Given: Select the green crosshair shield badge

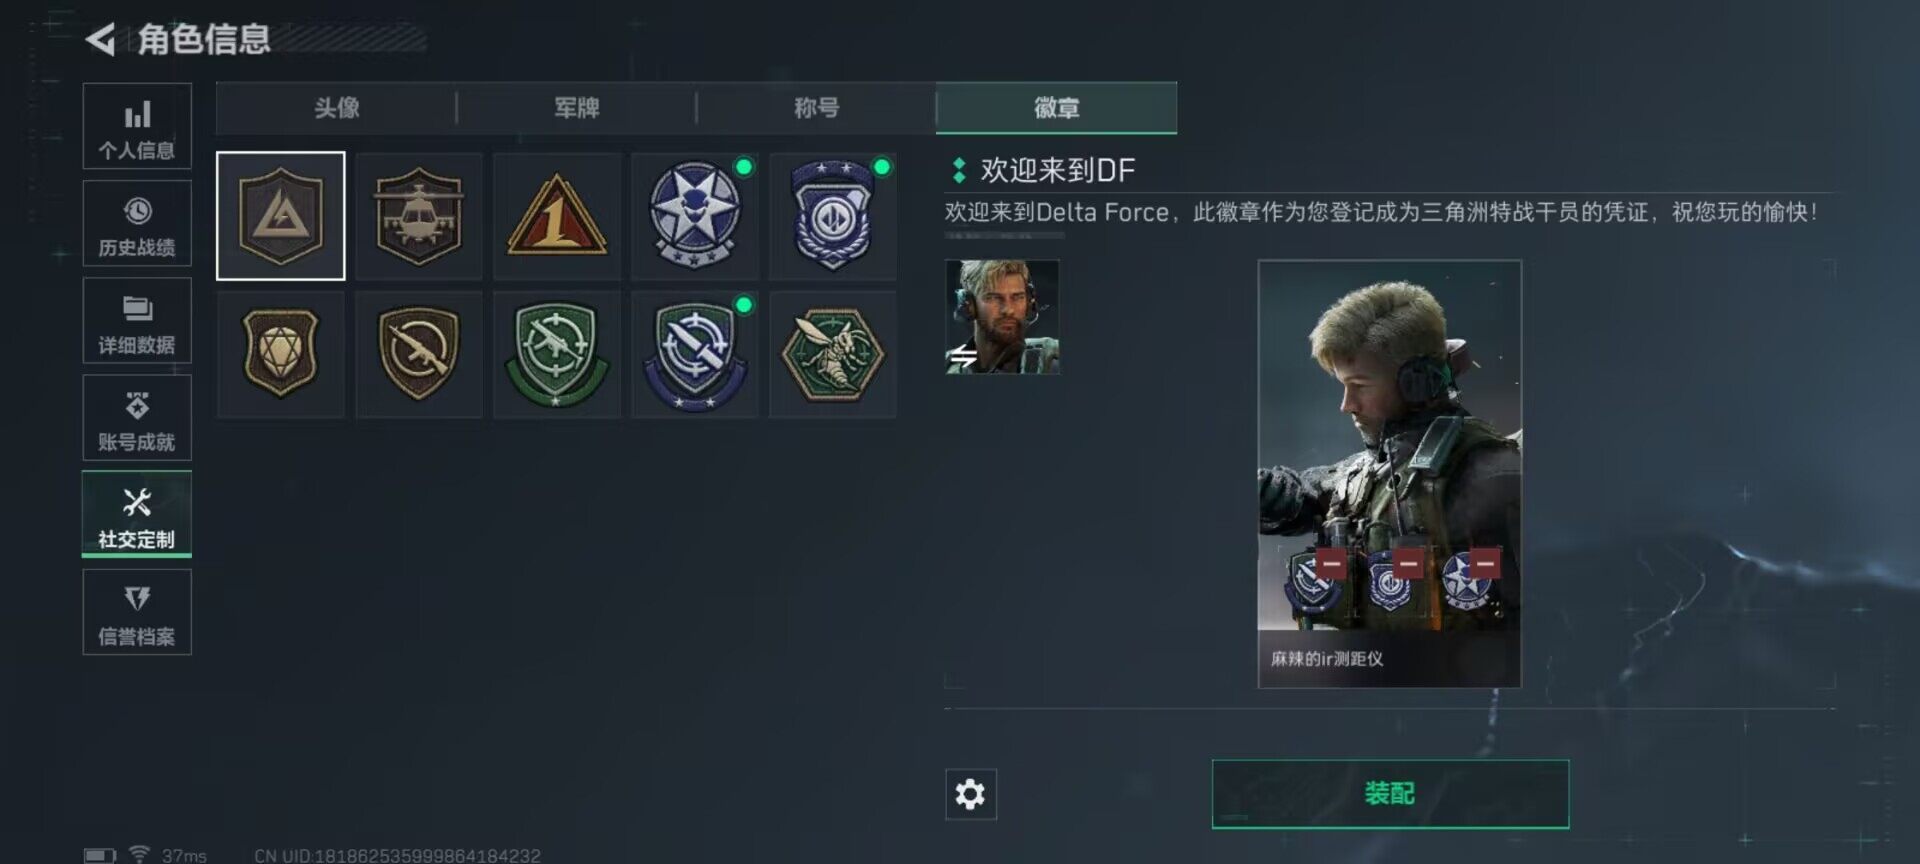Looking at the screenshot, I should coord(557,354).
